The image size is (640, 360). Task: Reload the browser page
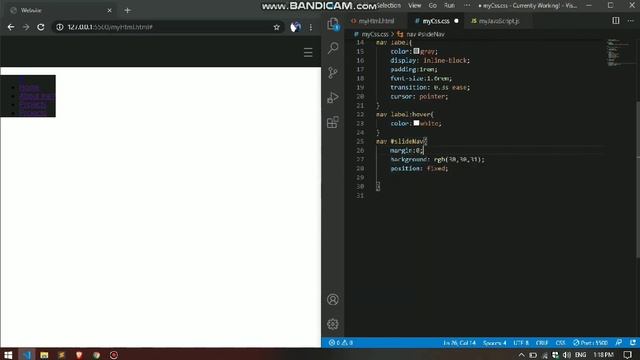tap(41, 27)
